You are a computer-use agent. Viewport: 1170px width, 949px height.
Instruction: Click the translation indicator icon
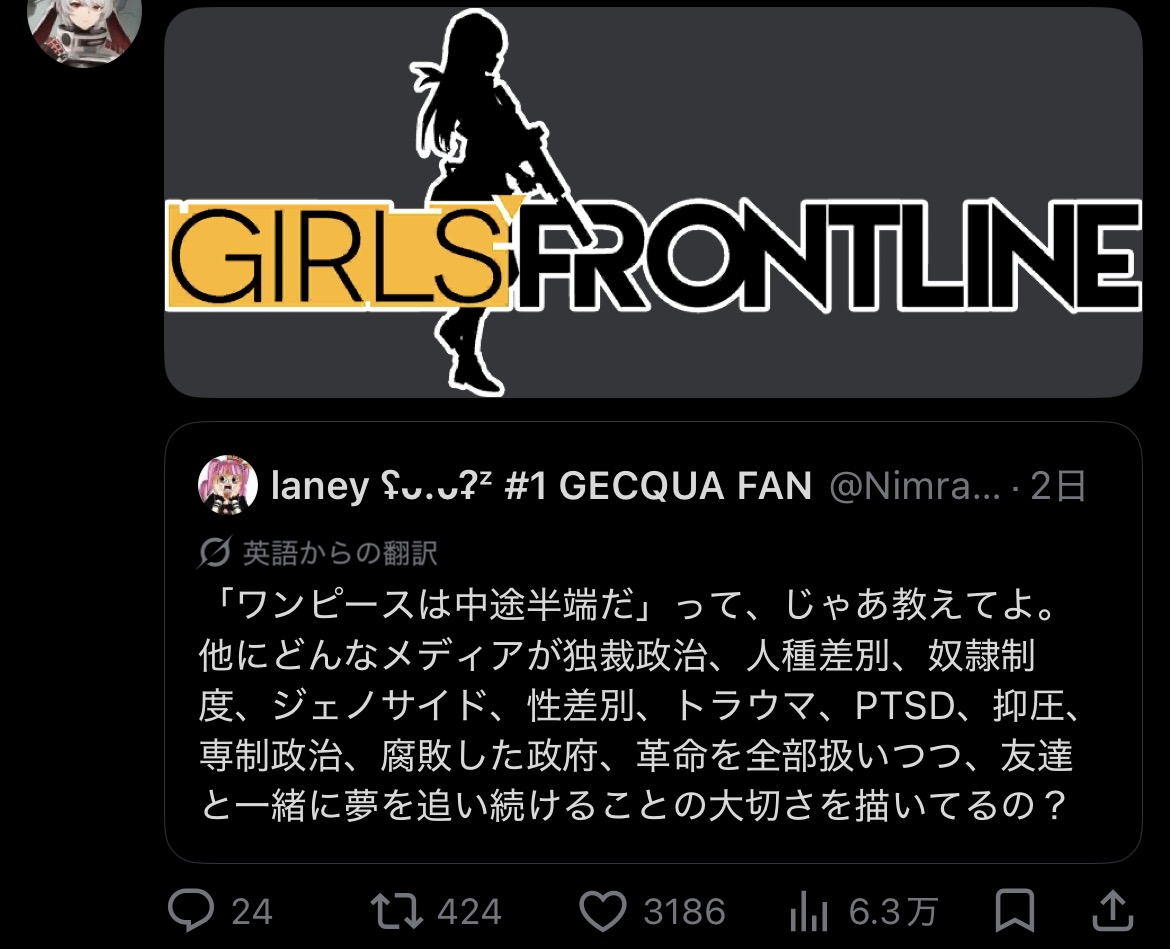pos(215,552)
